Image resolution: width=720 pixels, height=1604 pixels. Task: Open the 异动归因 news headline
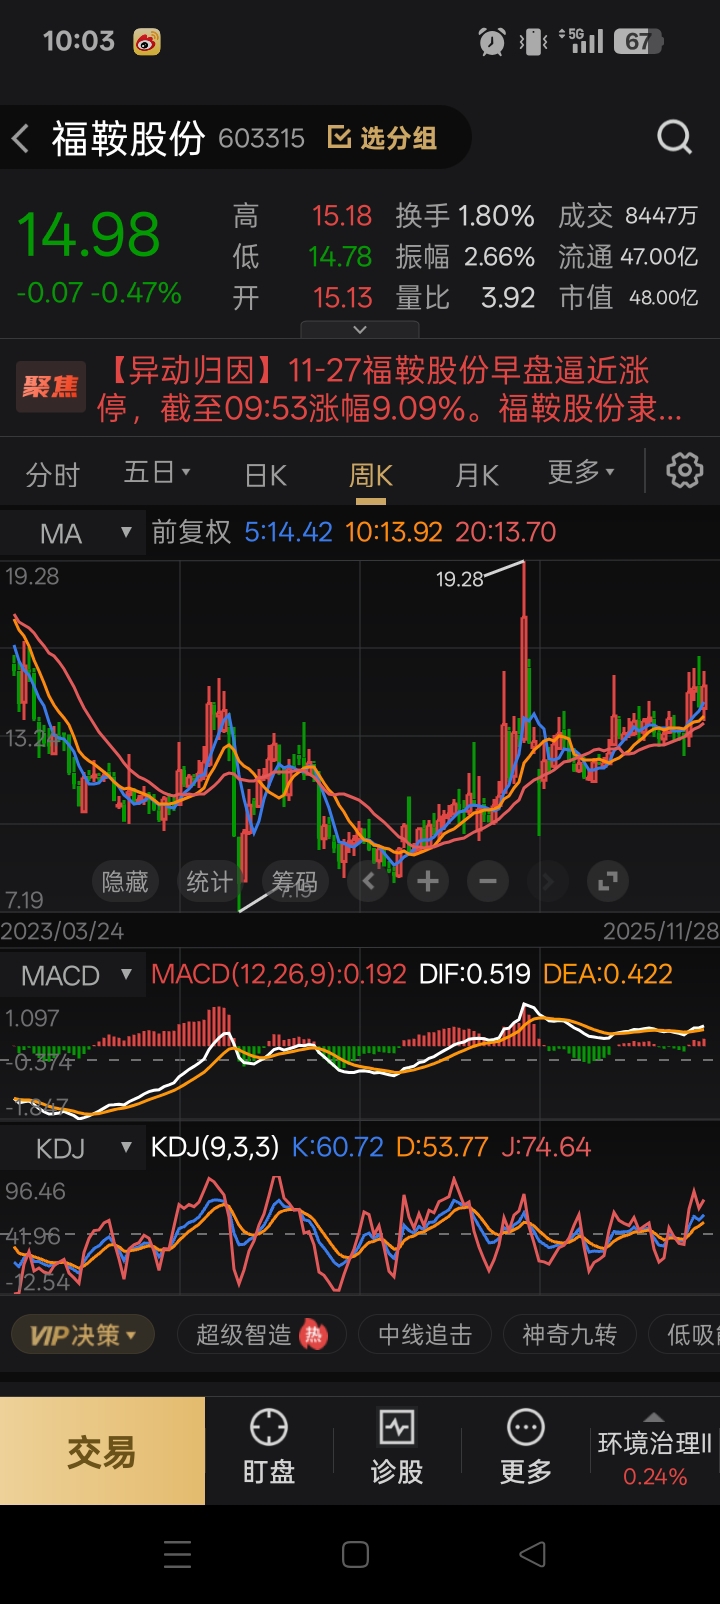(390, 388)
